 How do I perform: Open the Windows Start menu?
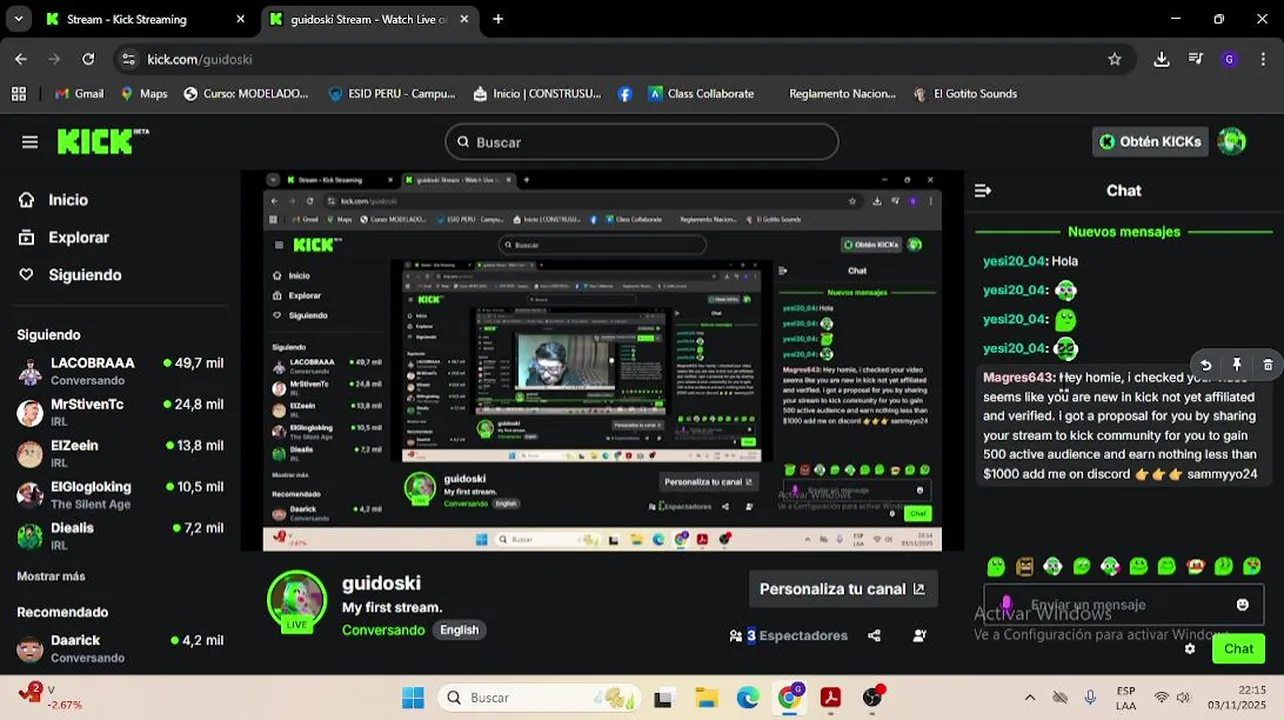pos(412,697)
